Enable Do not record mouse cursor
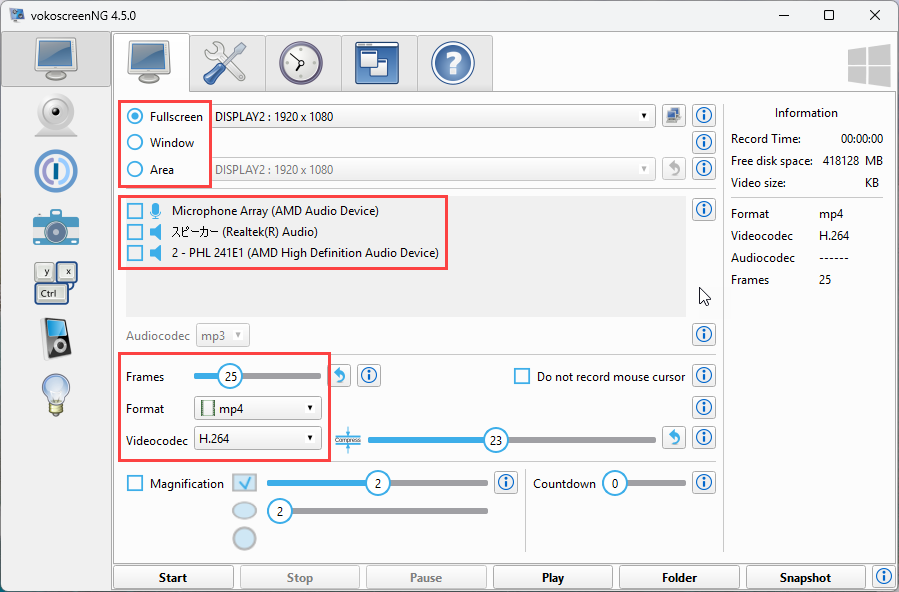The width and height of the screenshot is (899, 592). [522, 377]
